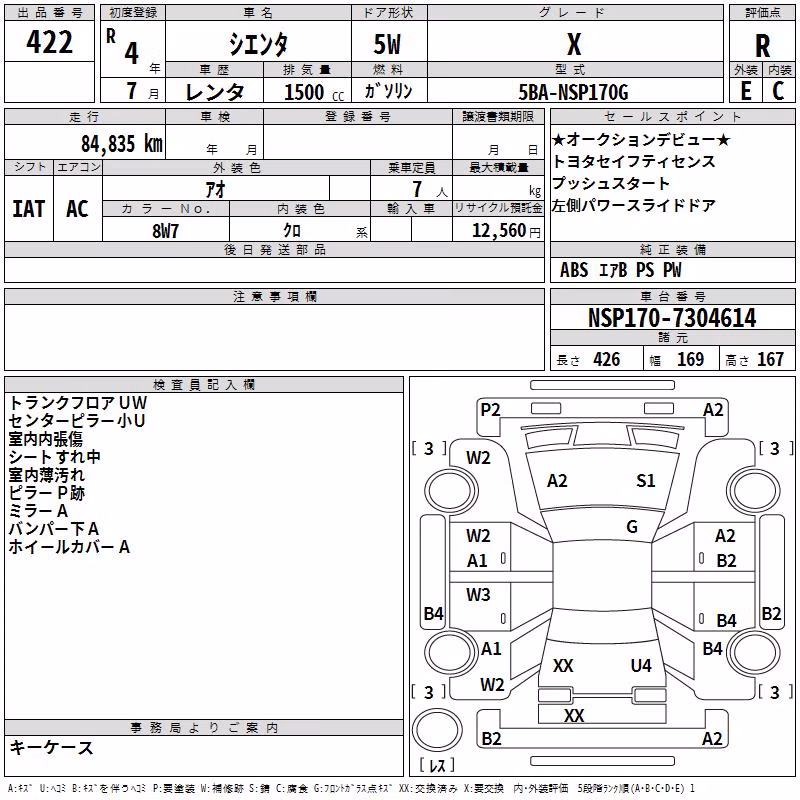This screenshot has width=800, height=800.
Task: Click the office notice キーケース
Action: (52, 747)
